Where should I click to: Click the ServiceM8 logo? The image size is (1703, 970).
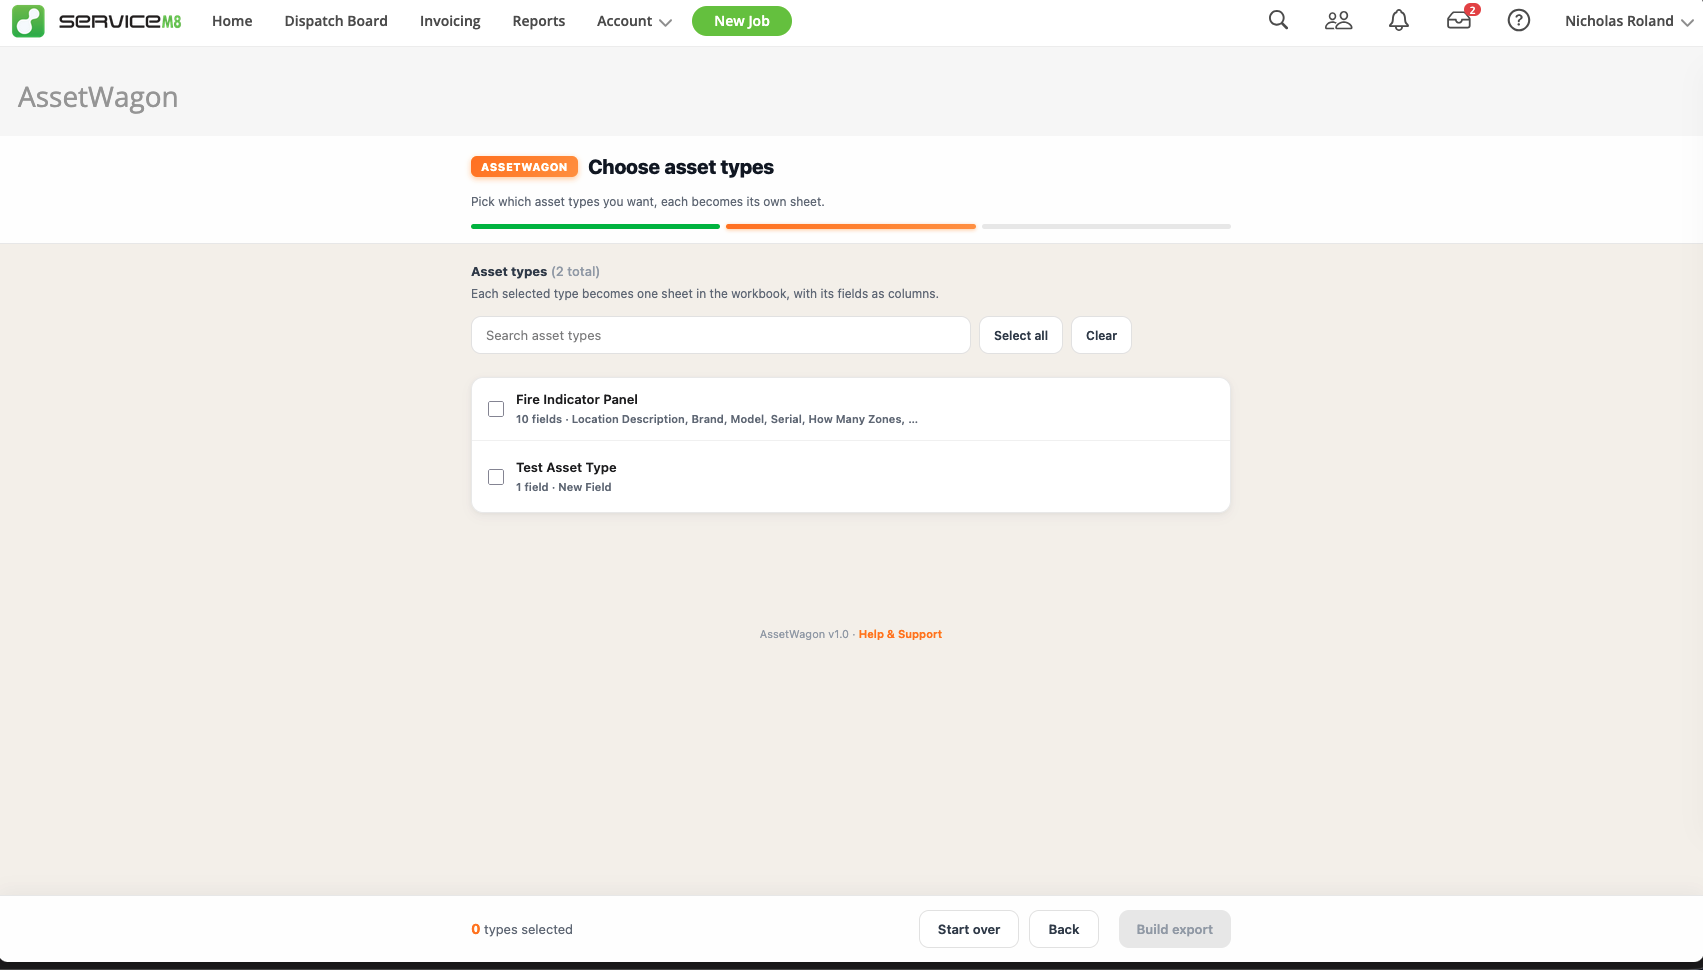coord(97,21)
